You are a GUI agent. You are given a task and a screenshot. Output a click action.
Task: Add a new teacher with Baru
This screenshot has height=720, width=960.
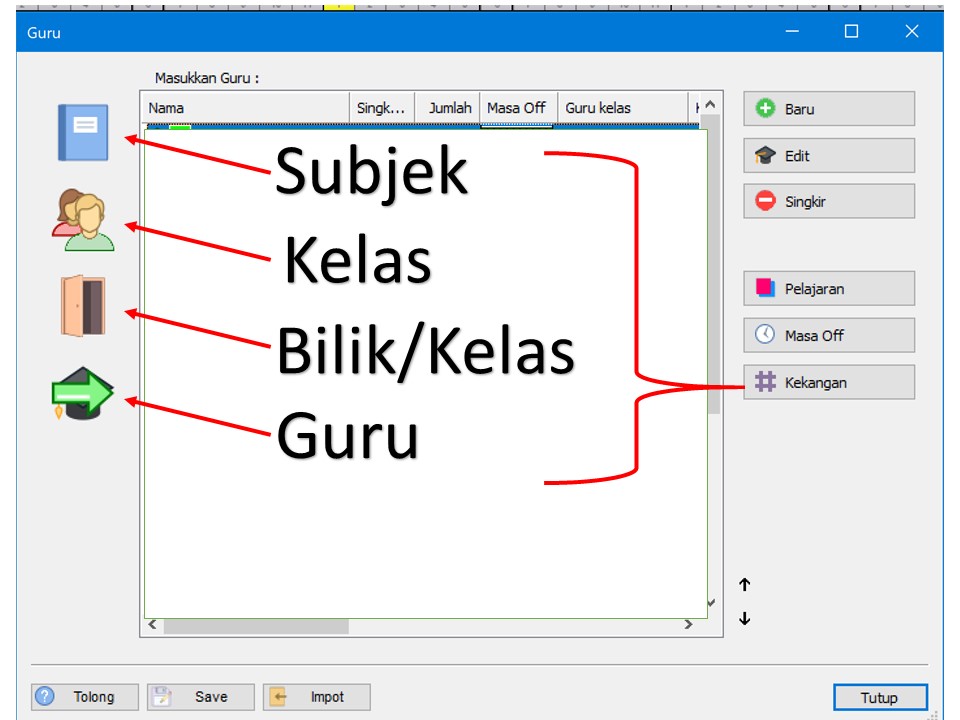tap(828, 109)
